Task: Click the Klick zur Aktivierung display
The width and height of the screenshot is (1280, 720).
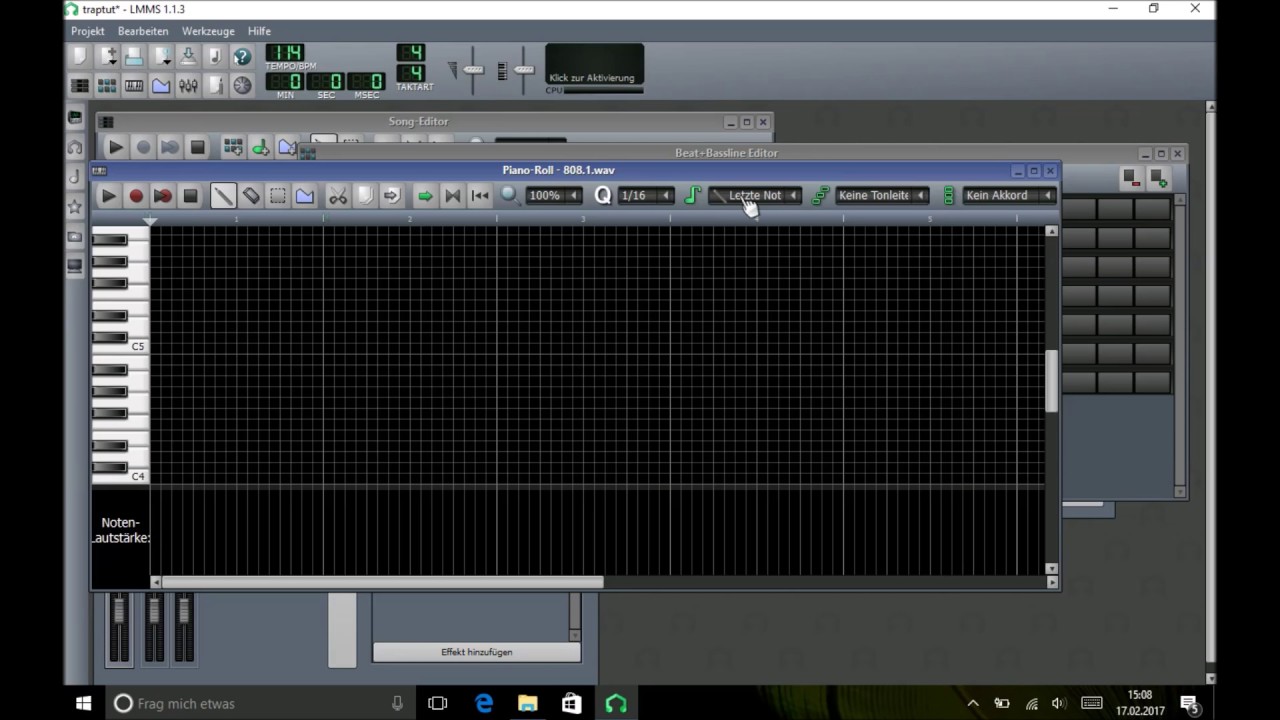Action: point(594,65)
